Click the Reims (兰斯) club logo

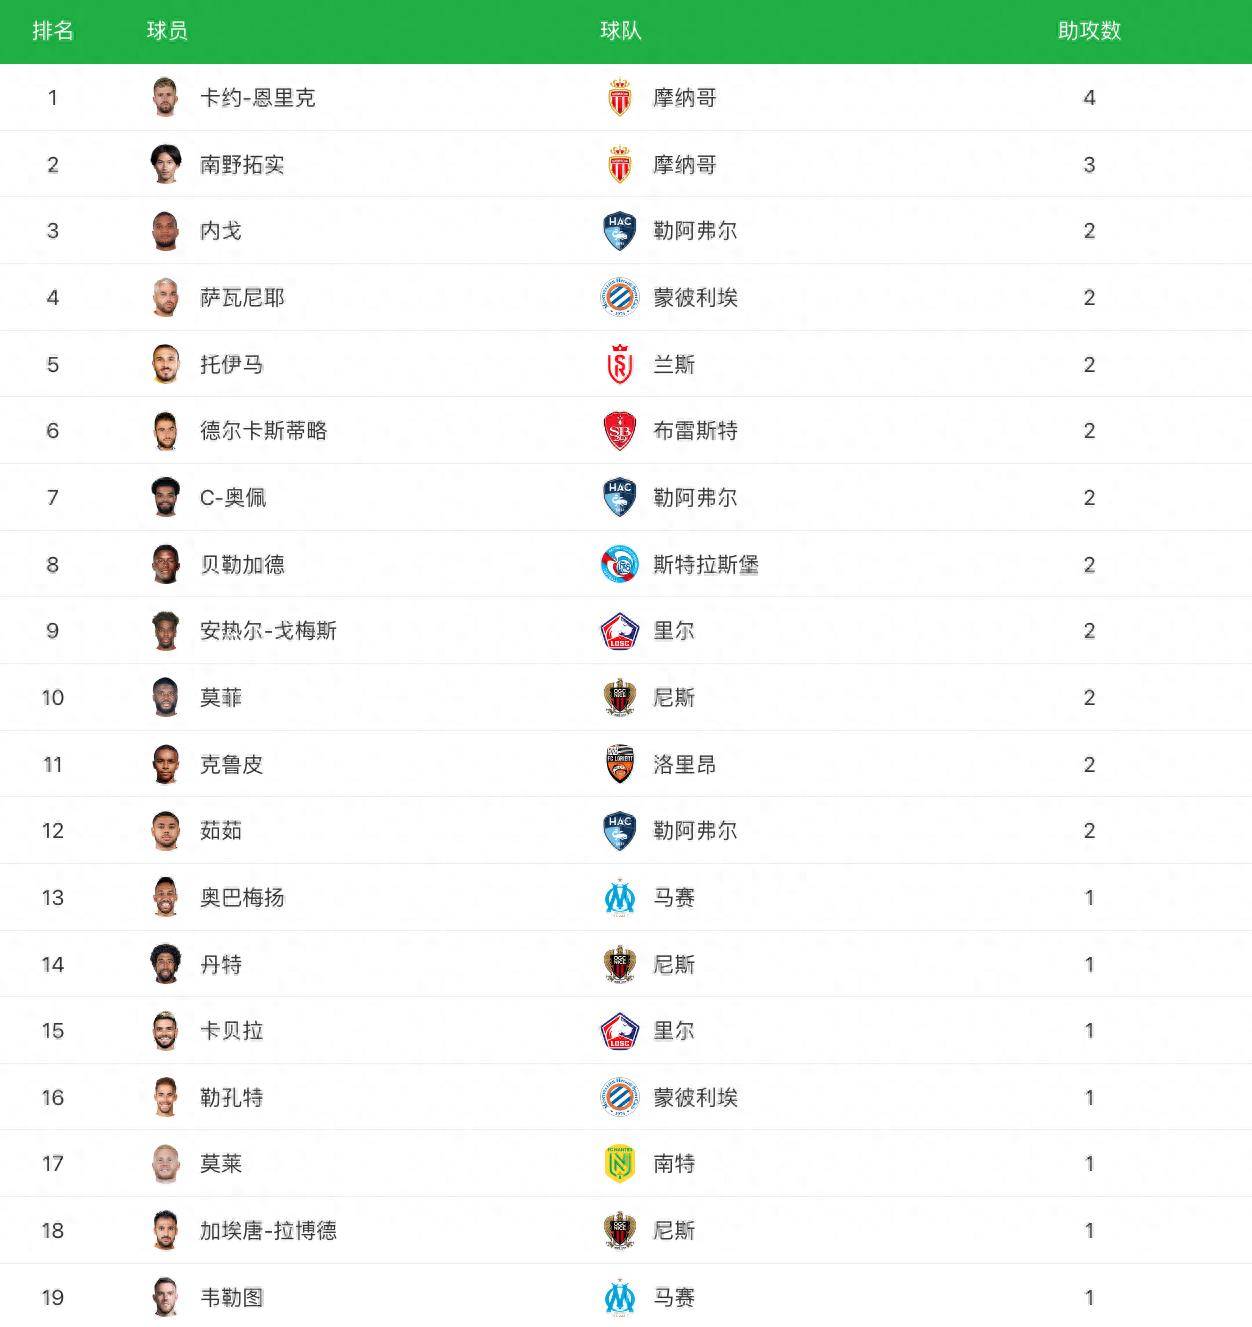click(x=620, y=364)
